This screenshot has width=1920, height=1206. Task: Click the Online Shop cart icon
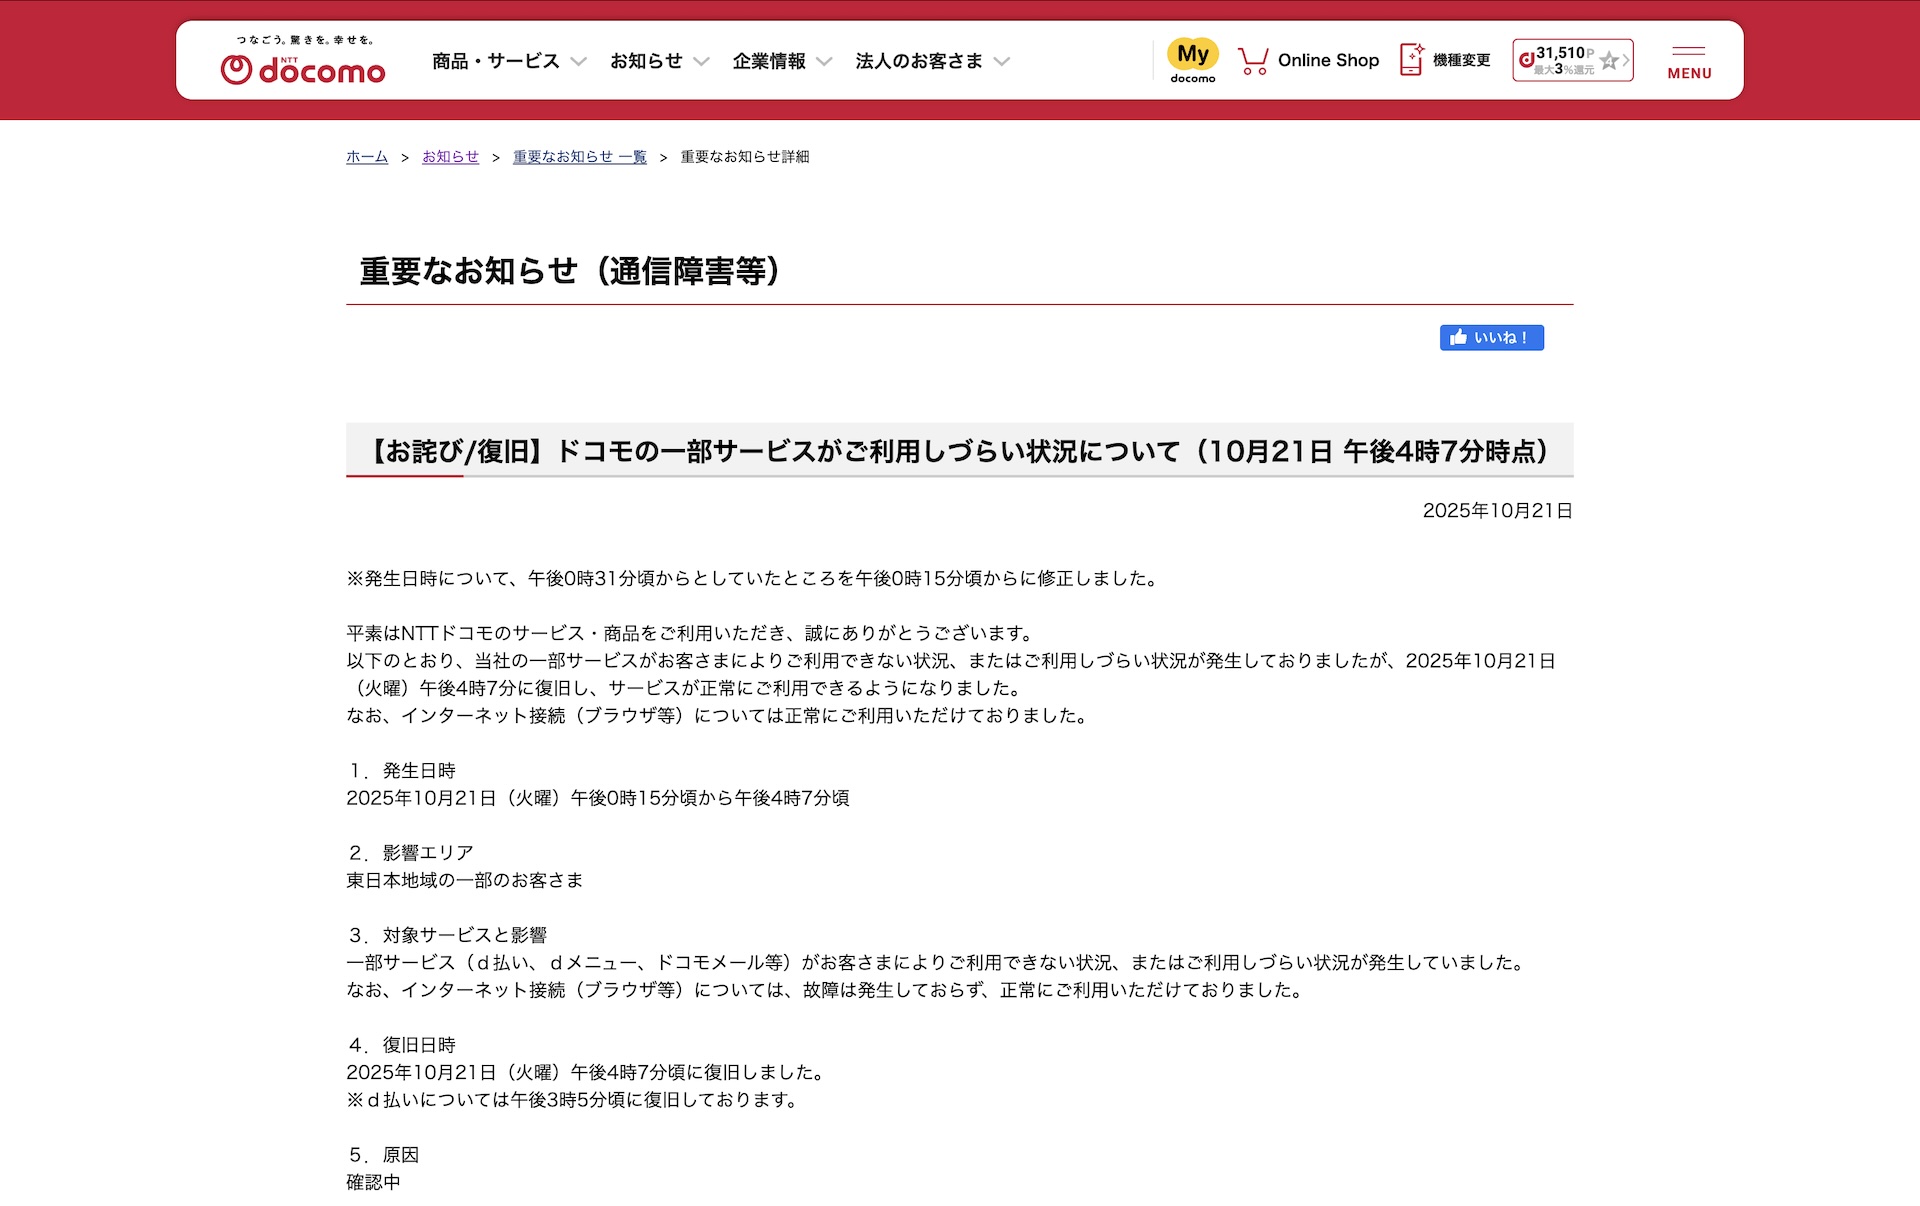[1252, 61]
